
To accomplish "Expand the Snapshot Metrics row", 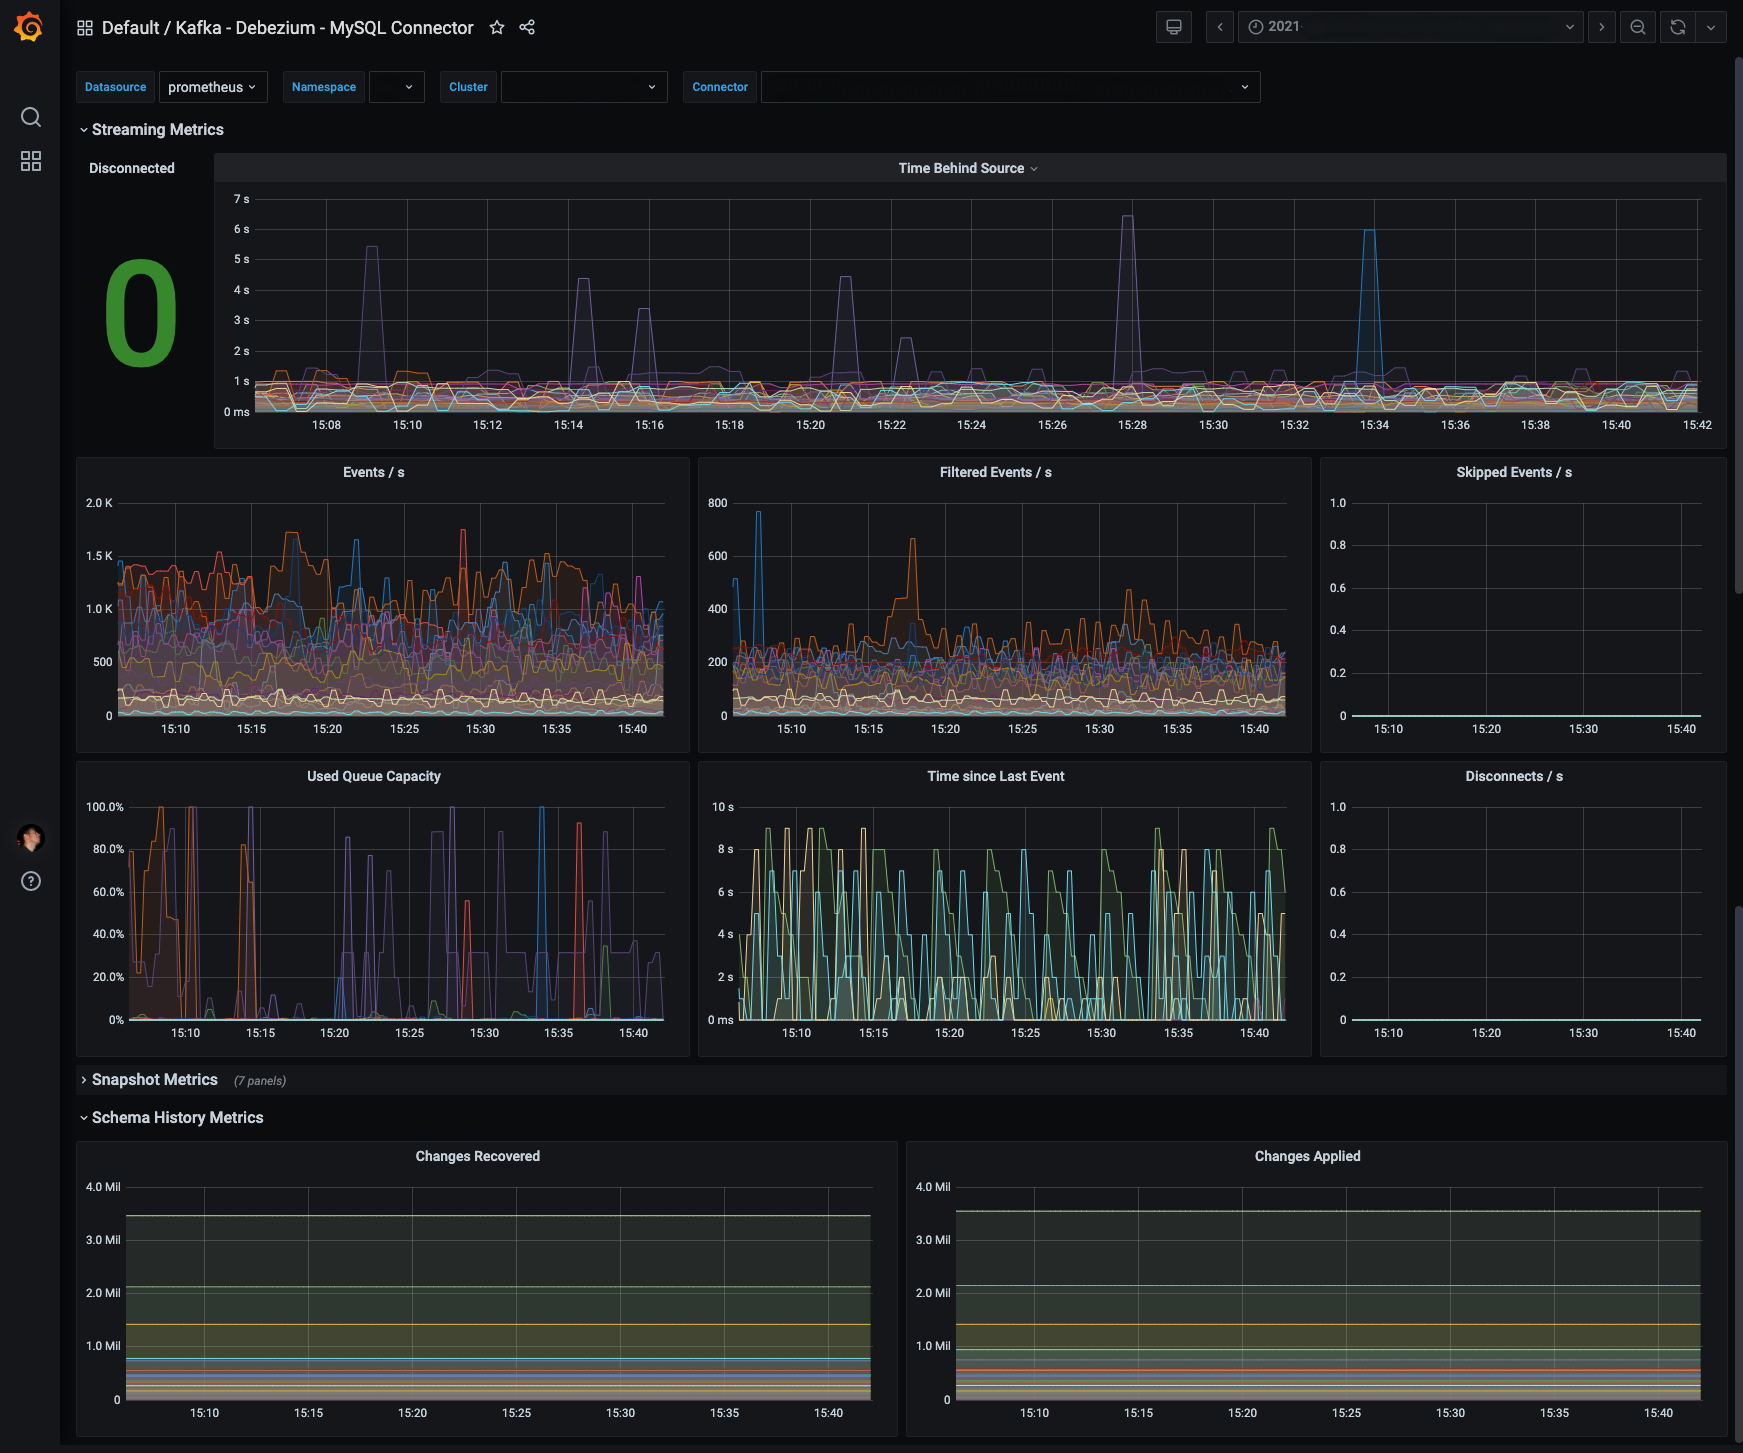I will 154,1080.
